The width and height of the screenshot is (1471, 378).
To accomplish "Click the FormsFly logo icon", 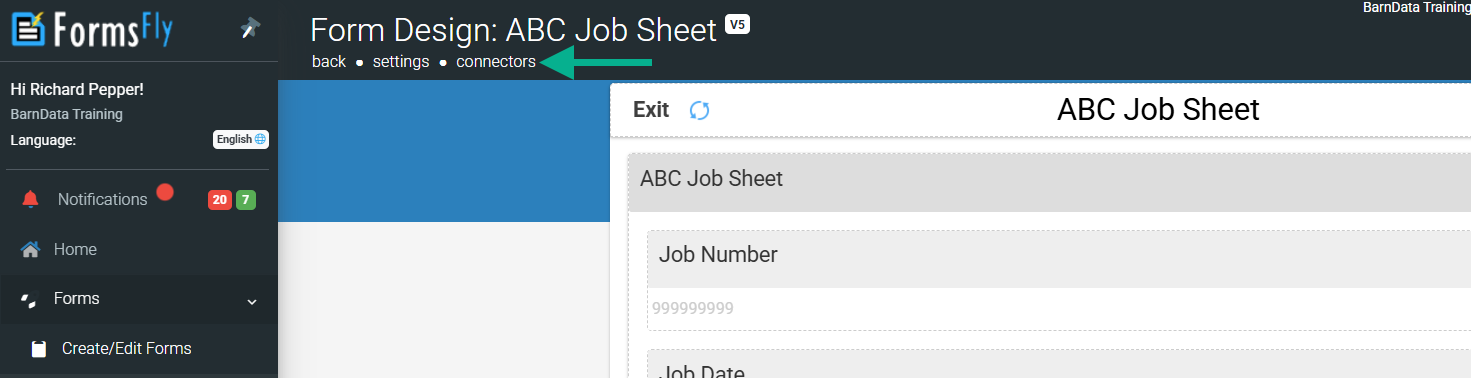I will (x=28, y=28).
